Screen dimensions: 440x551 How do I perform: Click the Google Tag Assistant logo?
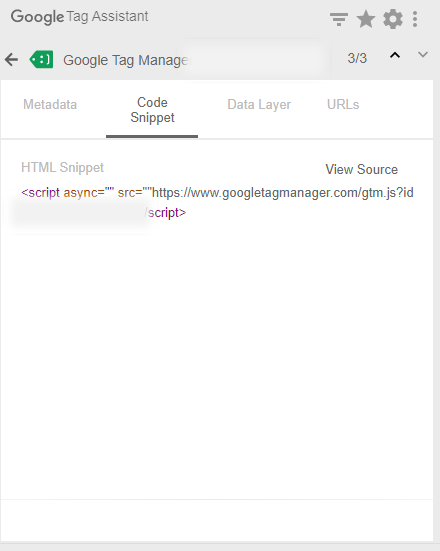pos(79,17)
